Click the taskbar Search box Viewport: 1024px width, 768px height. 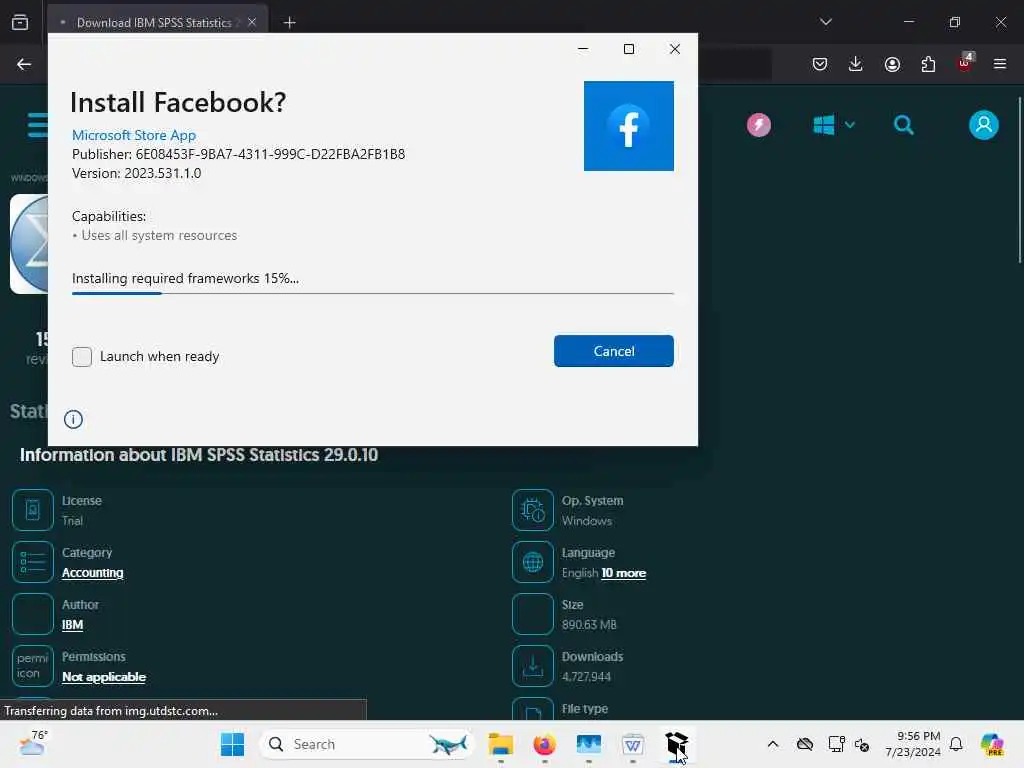coord(367,744)
